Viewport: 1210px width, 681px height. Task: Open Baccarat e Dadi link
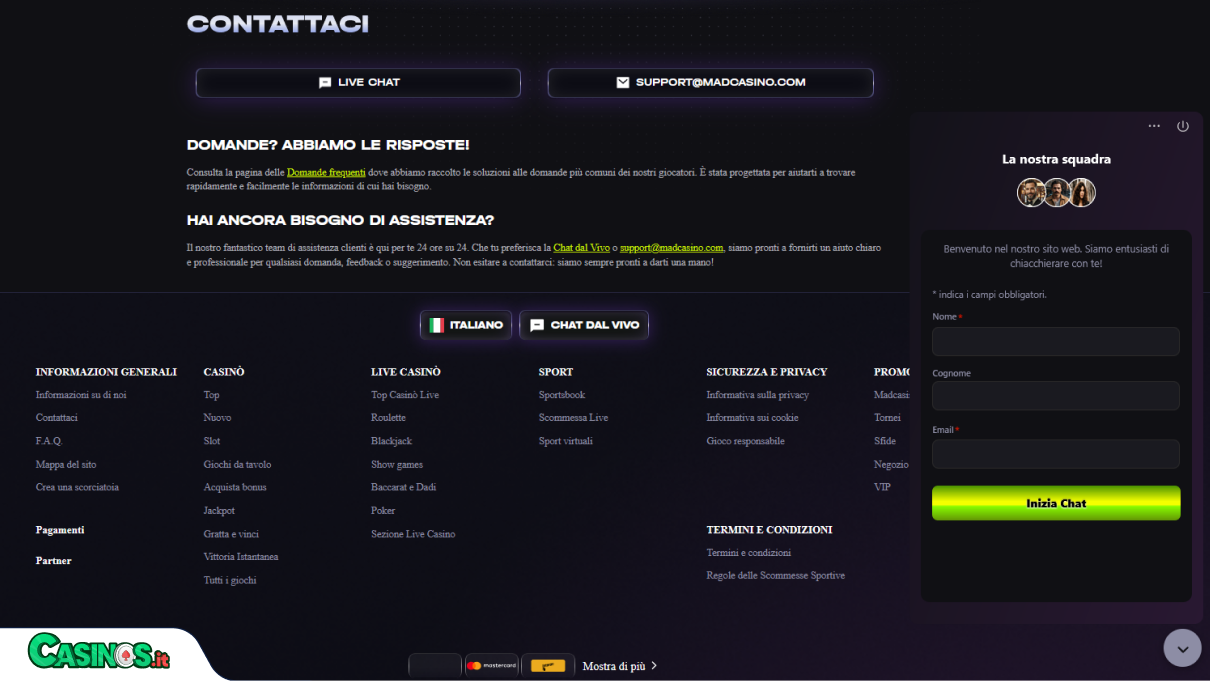click(403, 488)
